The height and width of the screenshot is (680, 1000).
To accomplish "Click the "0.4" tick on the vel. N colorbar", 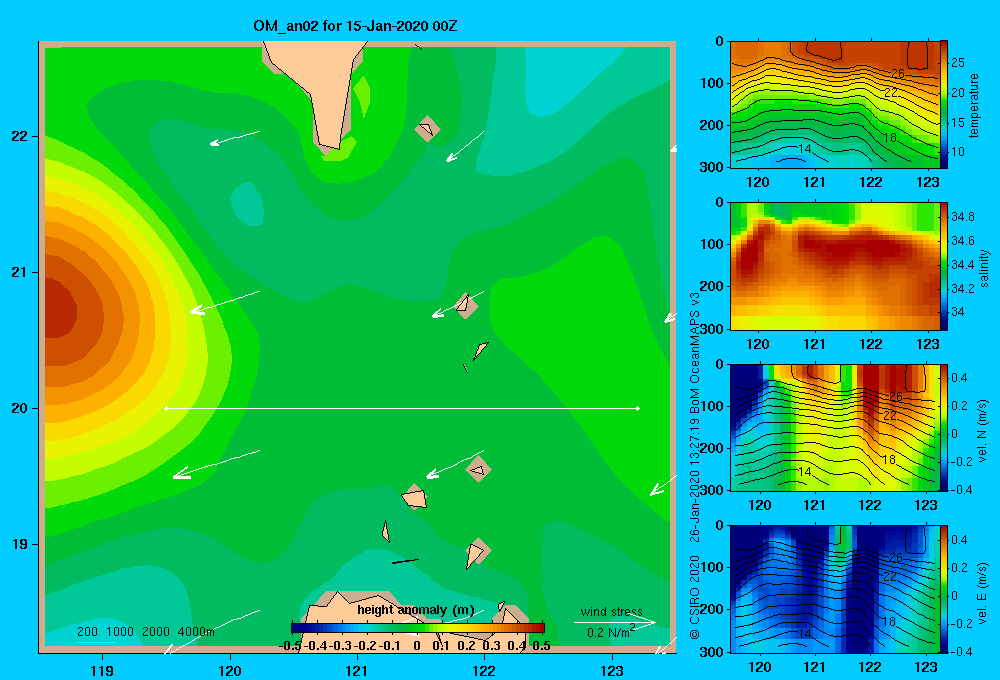I will click(x=960, y=378).
